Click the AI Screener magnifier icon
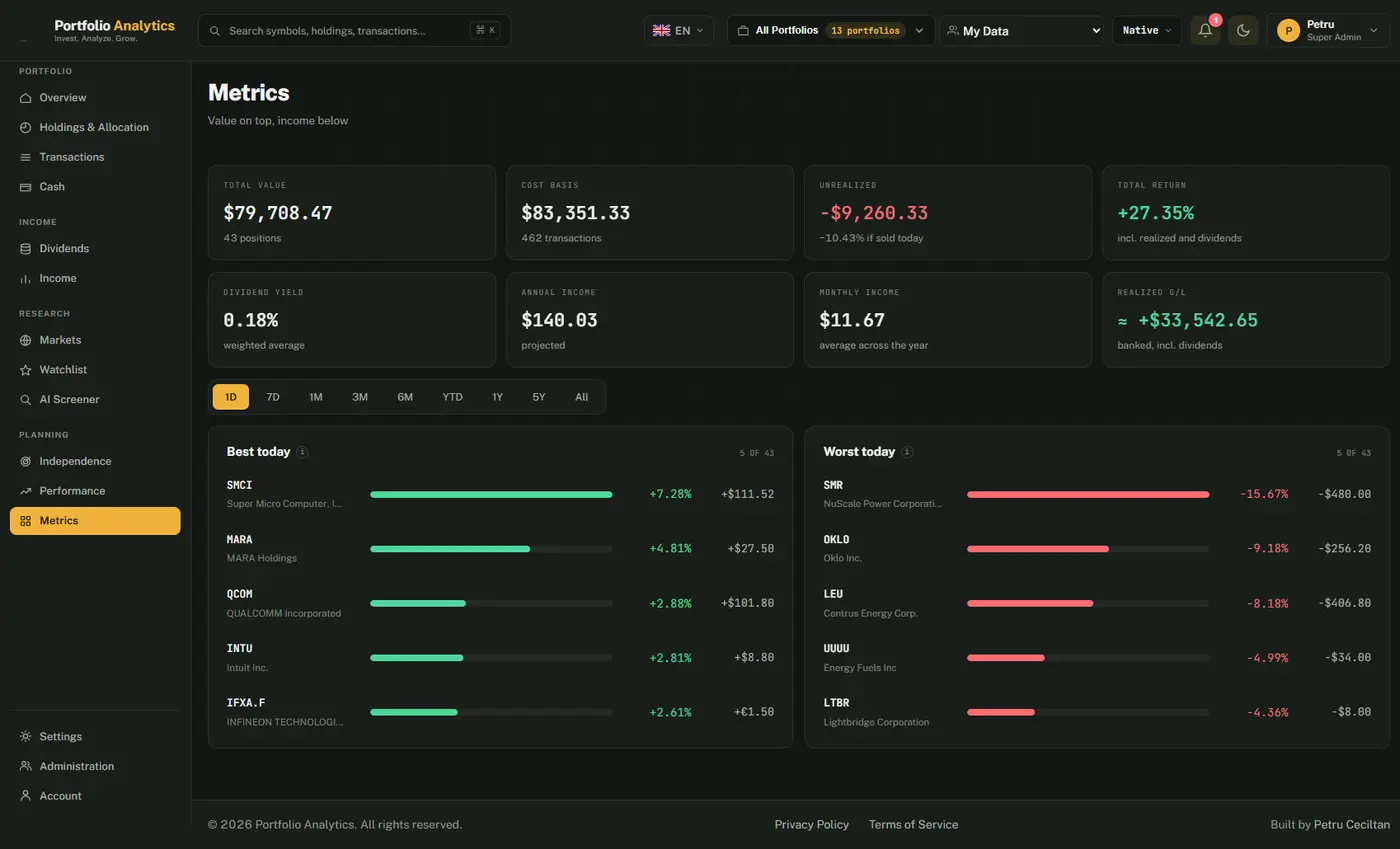 click(x=26, y=400)
